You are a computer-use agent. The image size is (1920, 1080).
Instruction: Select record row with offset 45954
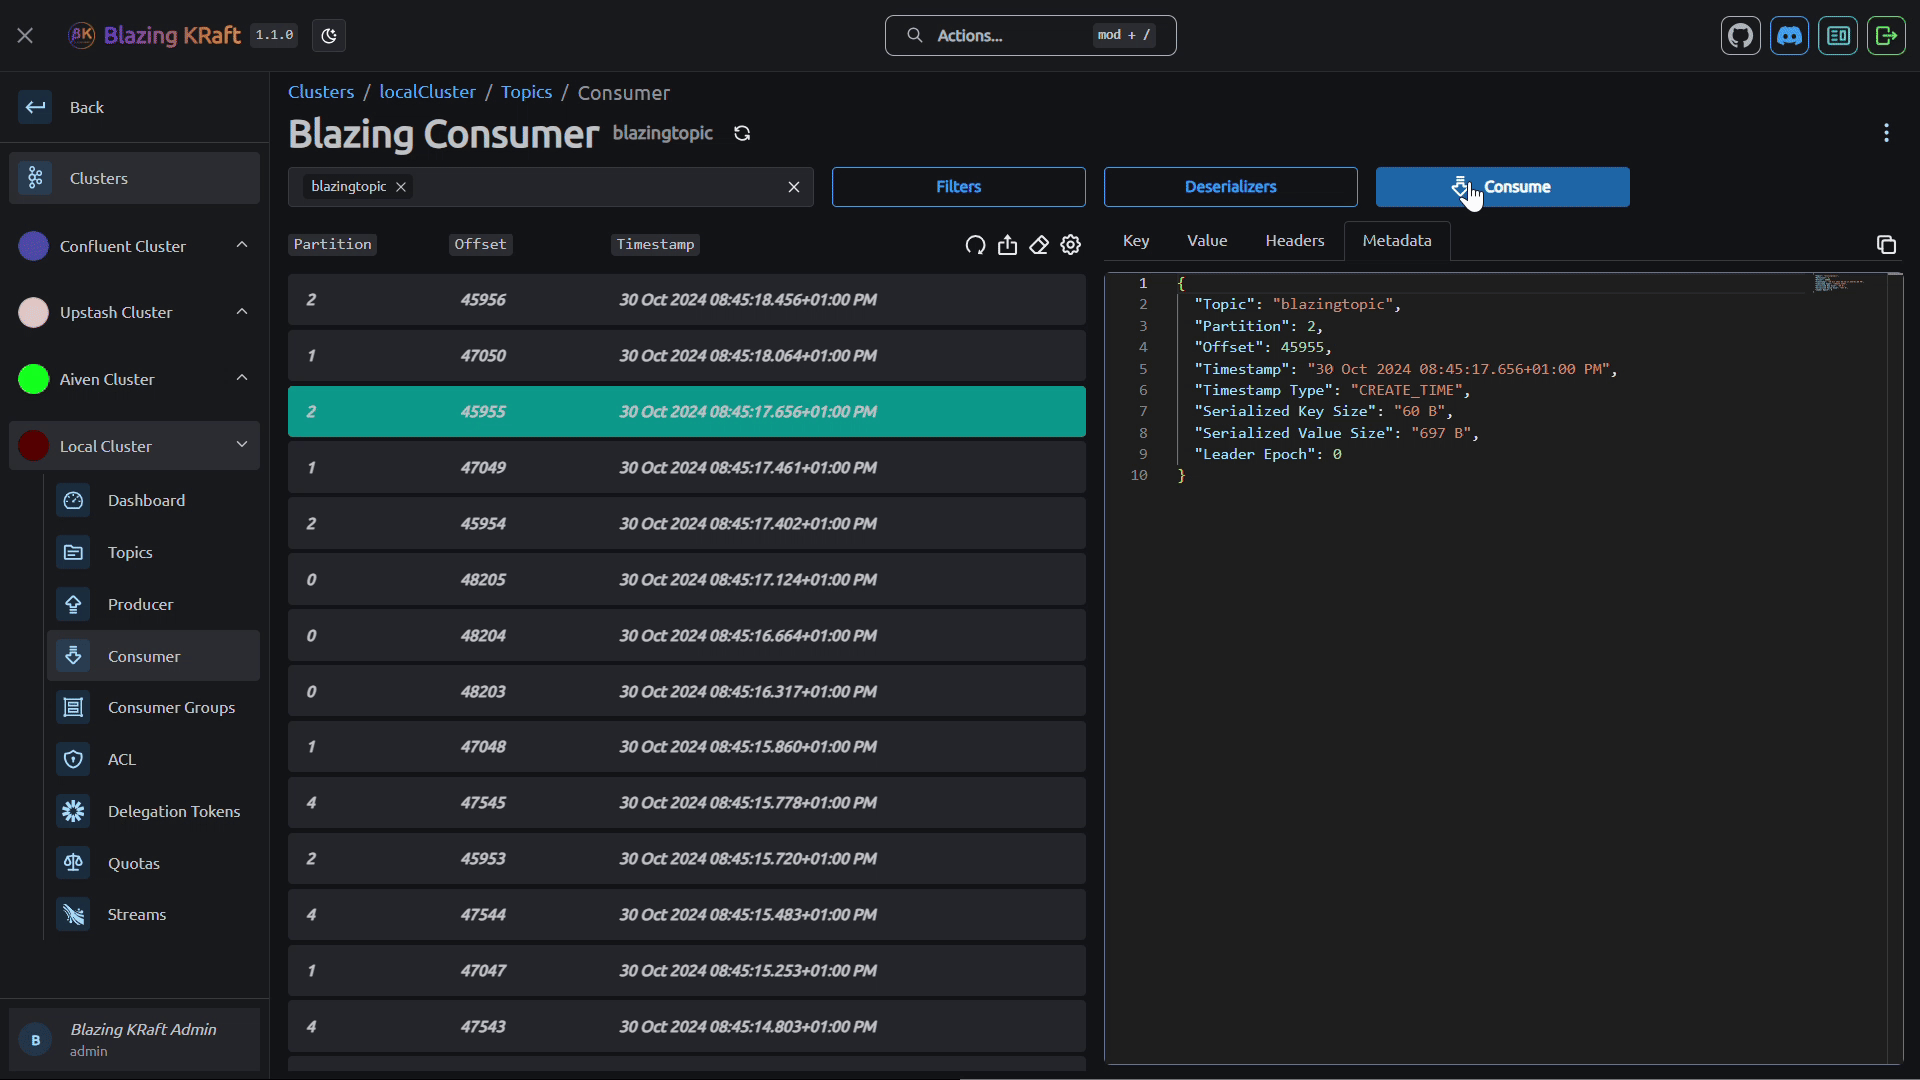point(686,524)
